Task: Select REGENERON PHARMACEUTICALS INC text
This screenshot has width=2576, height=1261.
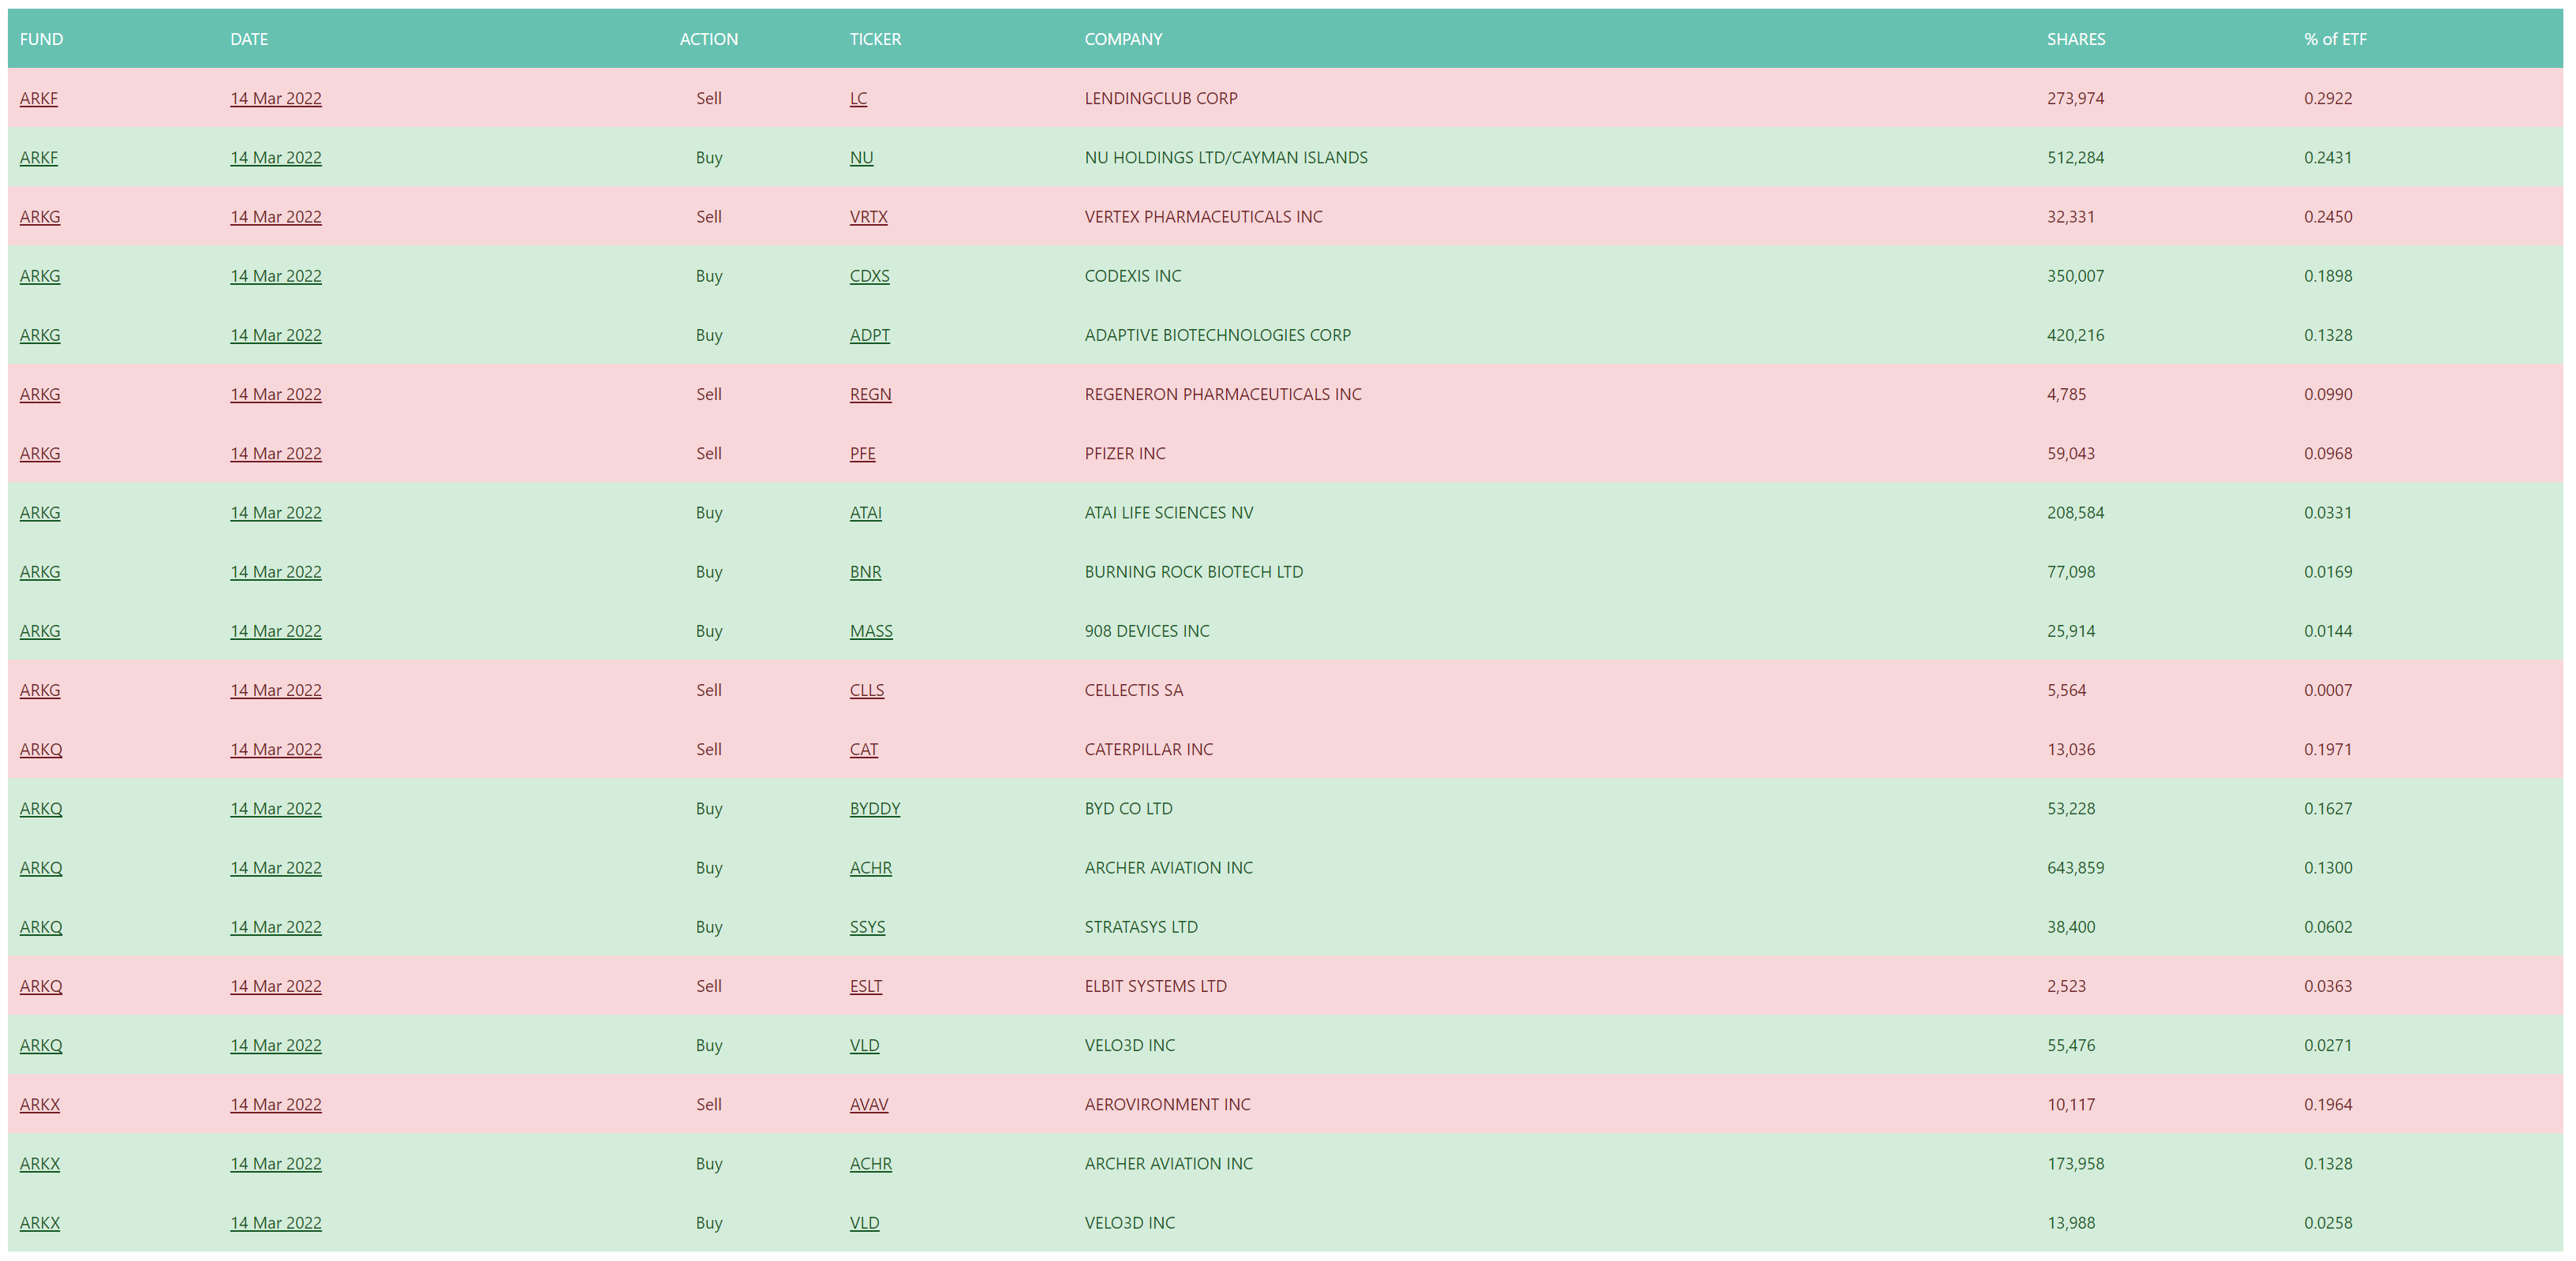Action: (x=1223, y=394)
